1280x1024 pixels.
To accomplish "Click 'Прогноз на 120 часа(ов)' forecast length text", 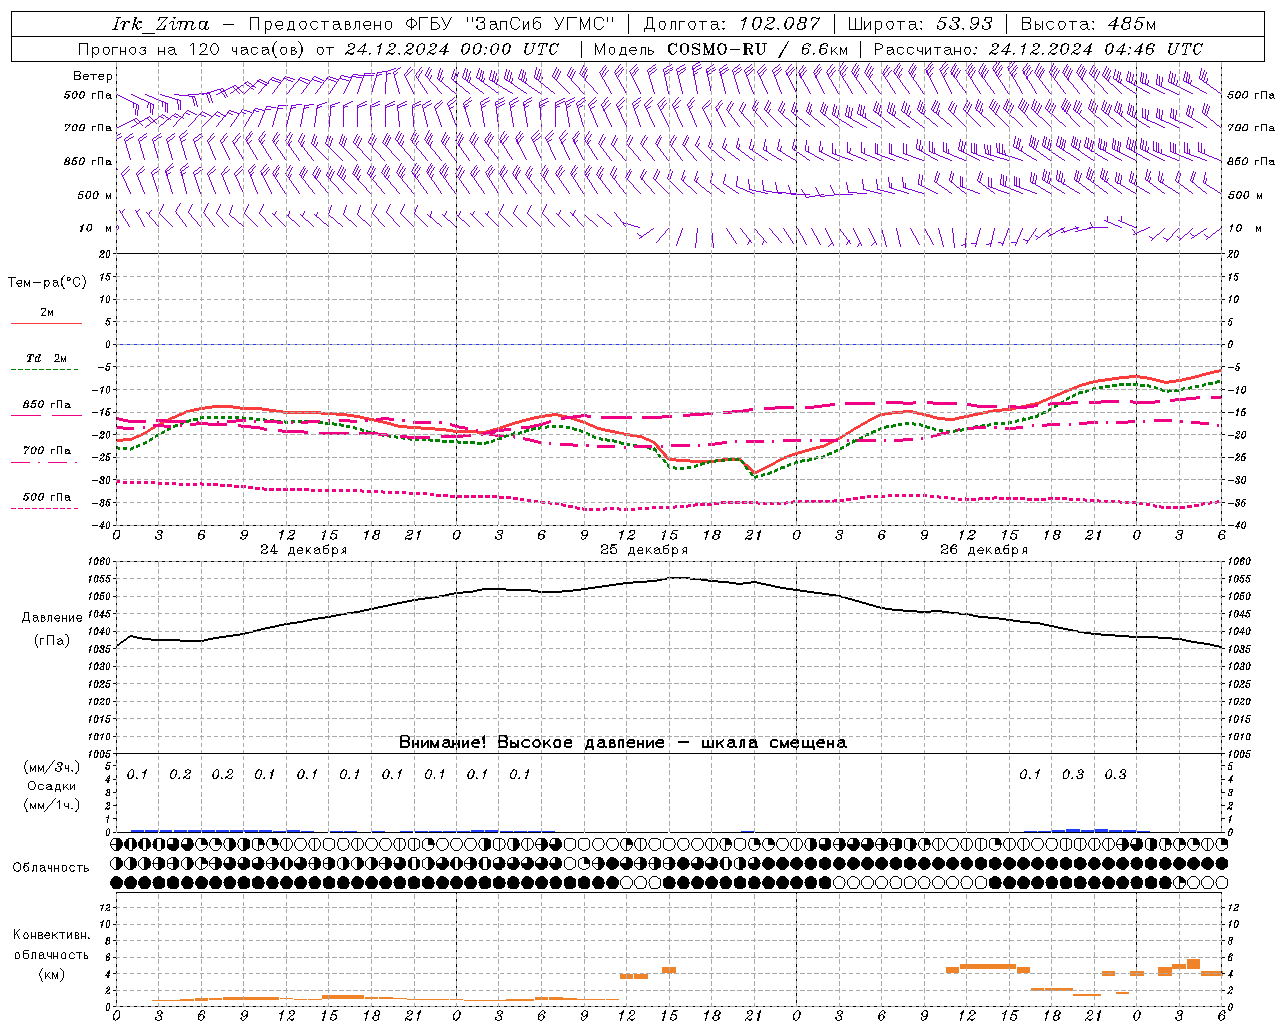I will 192,49.
